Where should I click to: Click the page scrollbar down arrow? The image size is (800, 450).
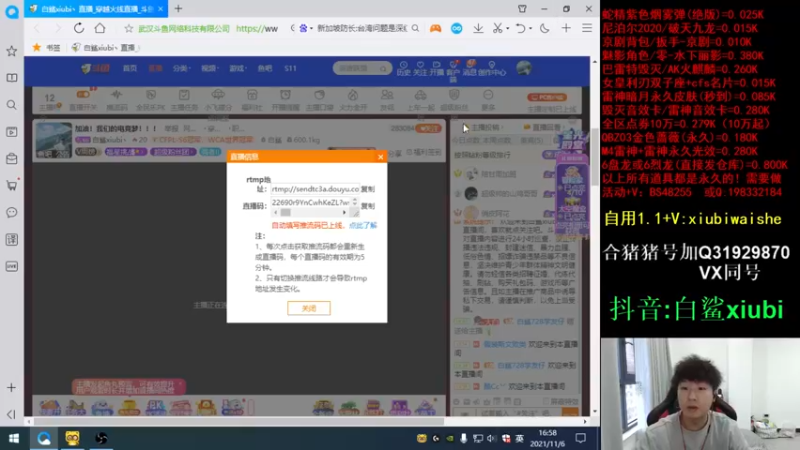coord(594,411)
